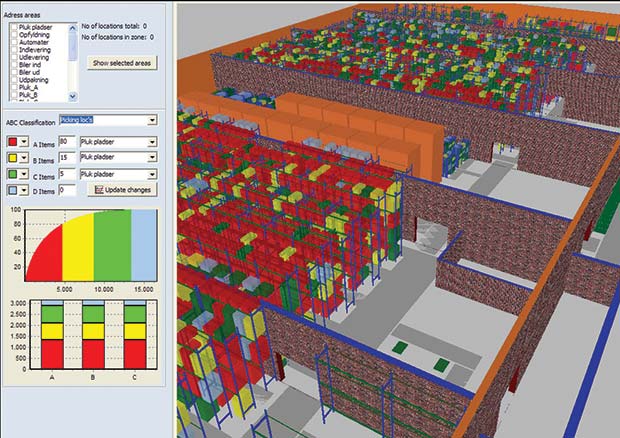Click the A Items percentage field
Viewport: 620px width, 438px height.
[x=68, y=142]
